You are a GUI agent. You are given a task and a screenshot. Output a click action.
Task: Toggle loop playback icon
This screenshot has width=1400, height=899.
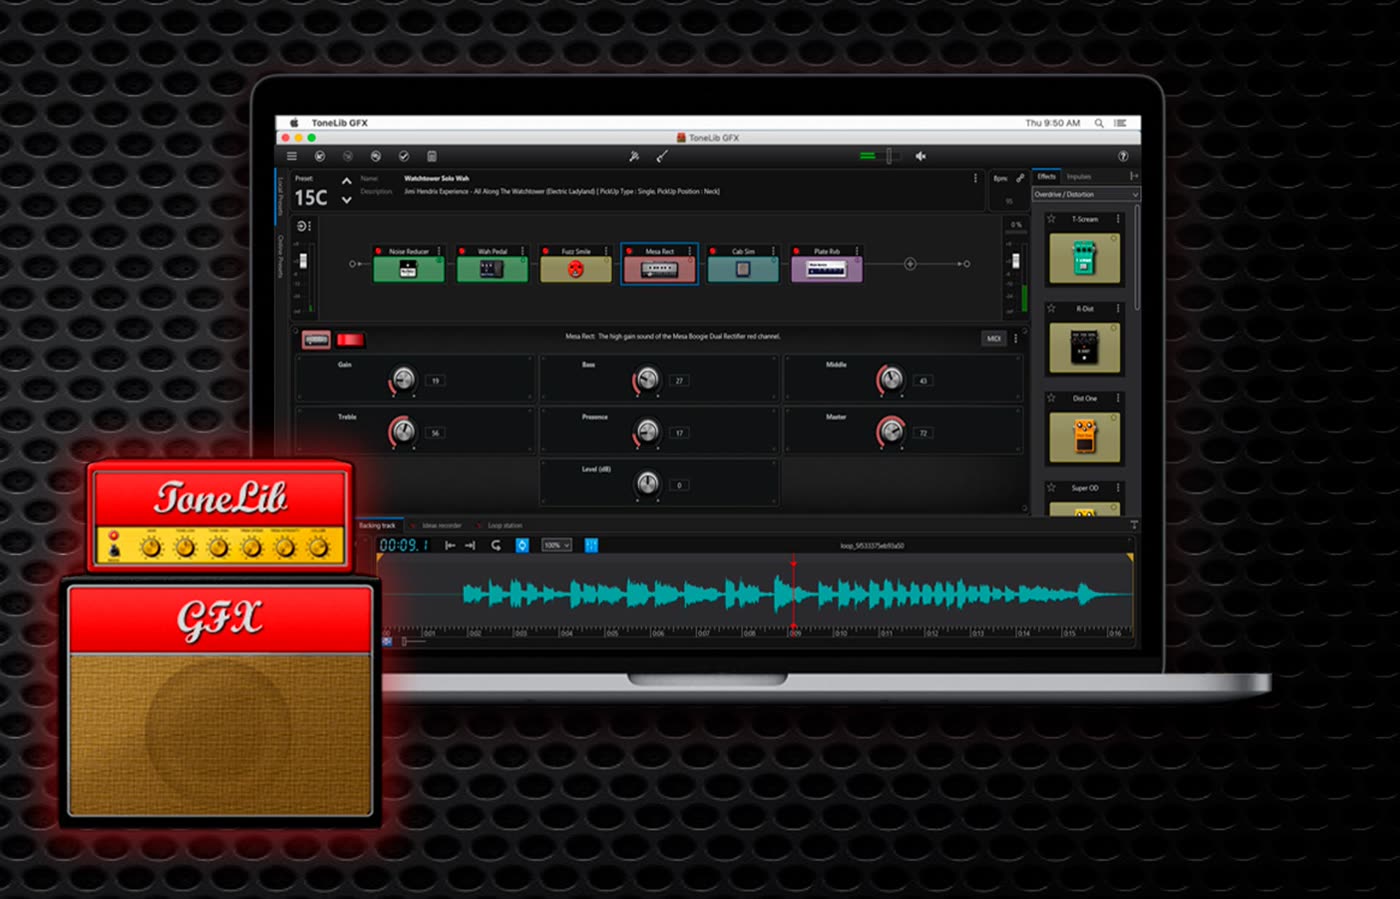pyautogui.click(x=496, y=545)
